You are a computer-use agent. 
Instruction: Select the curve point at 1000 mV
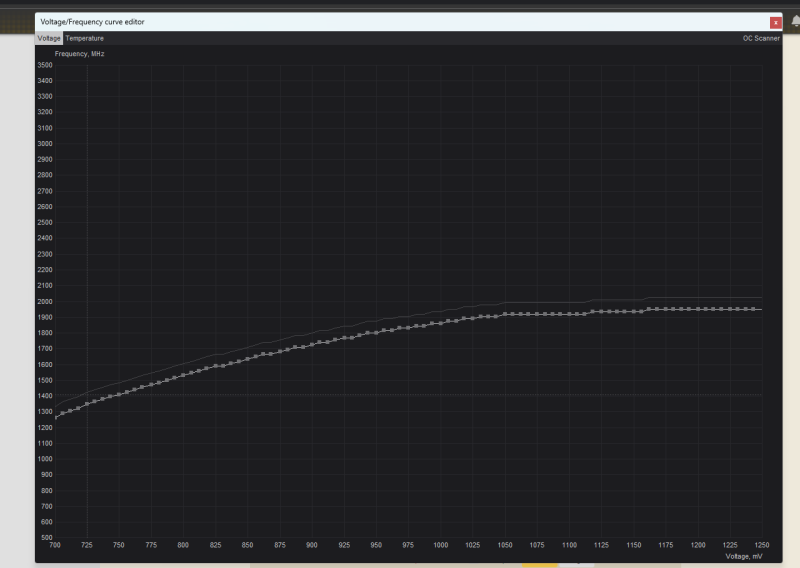[x=441, y=323]
